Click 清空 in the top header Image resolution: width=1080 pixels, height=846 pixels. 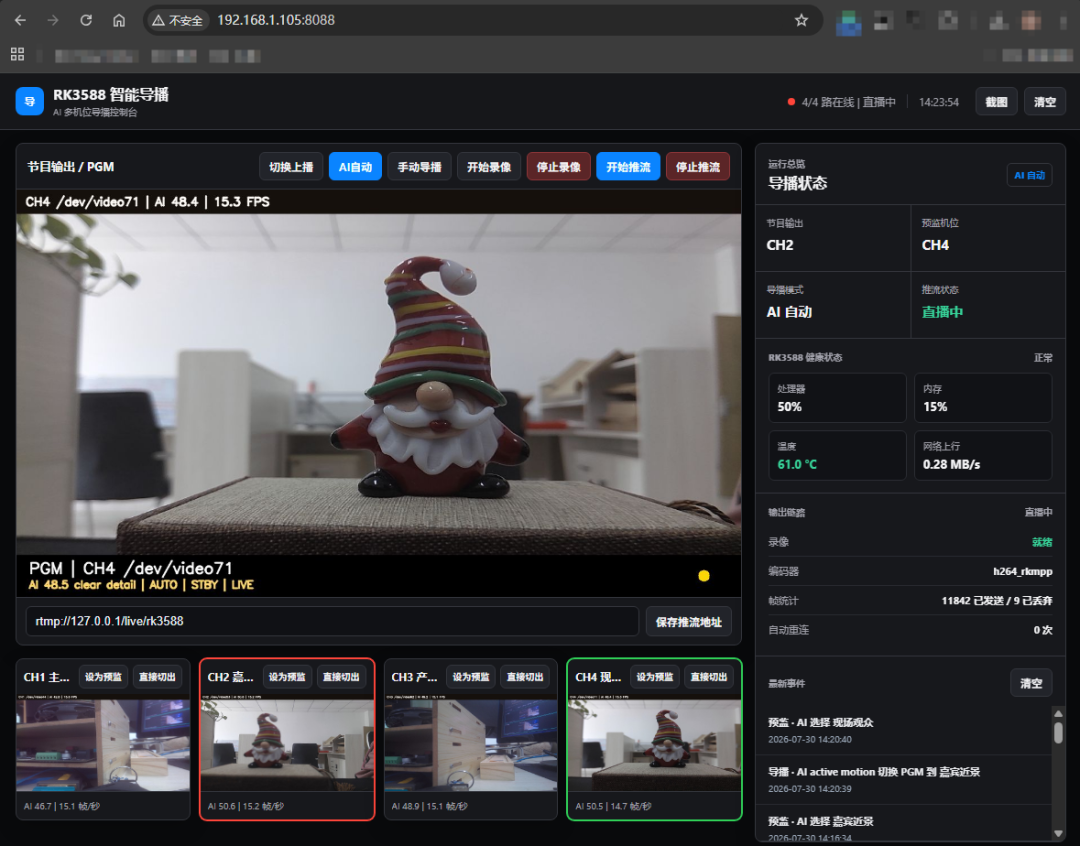point(1044,102)
